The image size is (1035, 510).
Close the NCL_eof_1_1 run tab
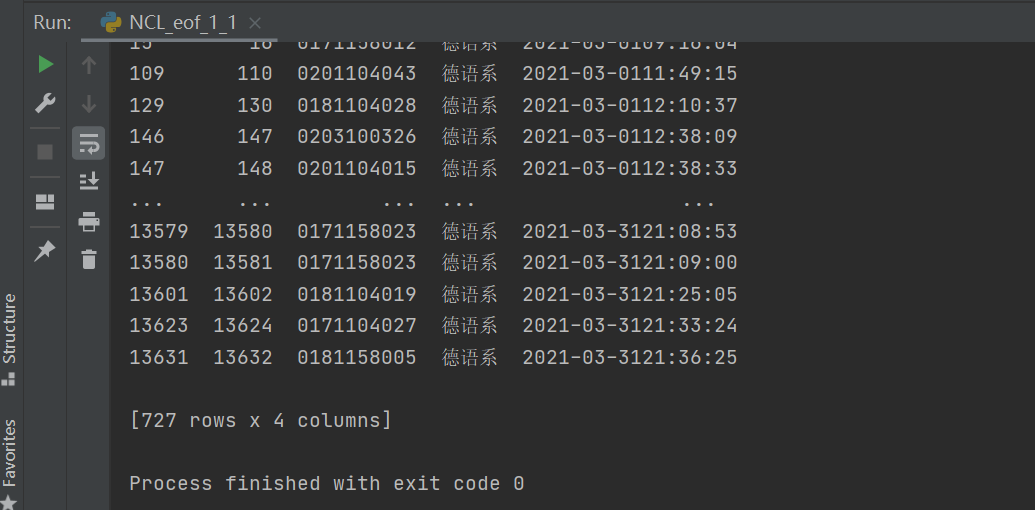(x=255, y=24)
